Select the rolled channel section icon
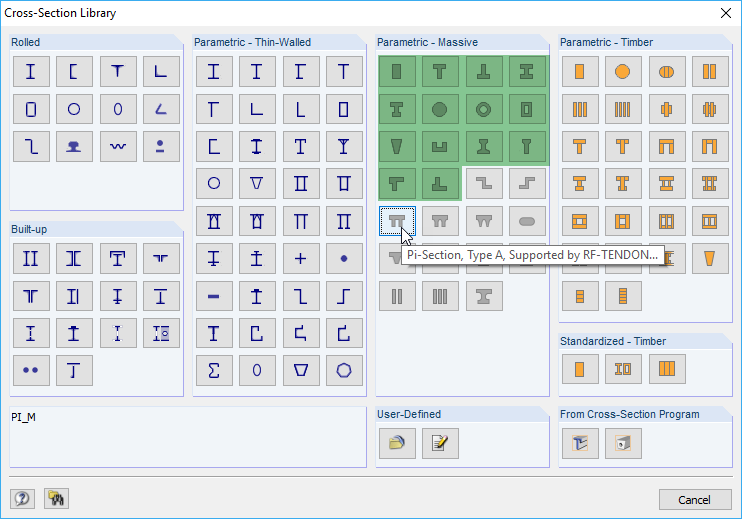This screenshot has width=742, height=519. (x=74, y=71)
